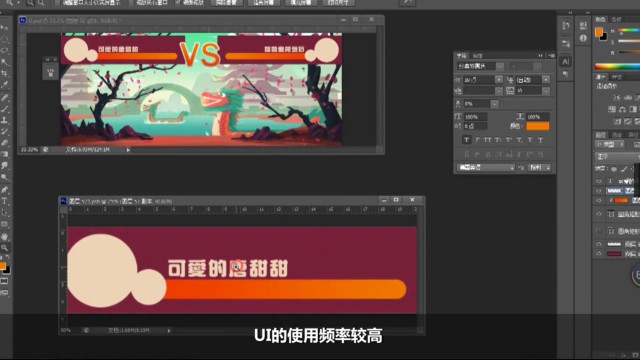
Task: Select the Zoom tool in toolbox
Action: [4, 248]
